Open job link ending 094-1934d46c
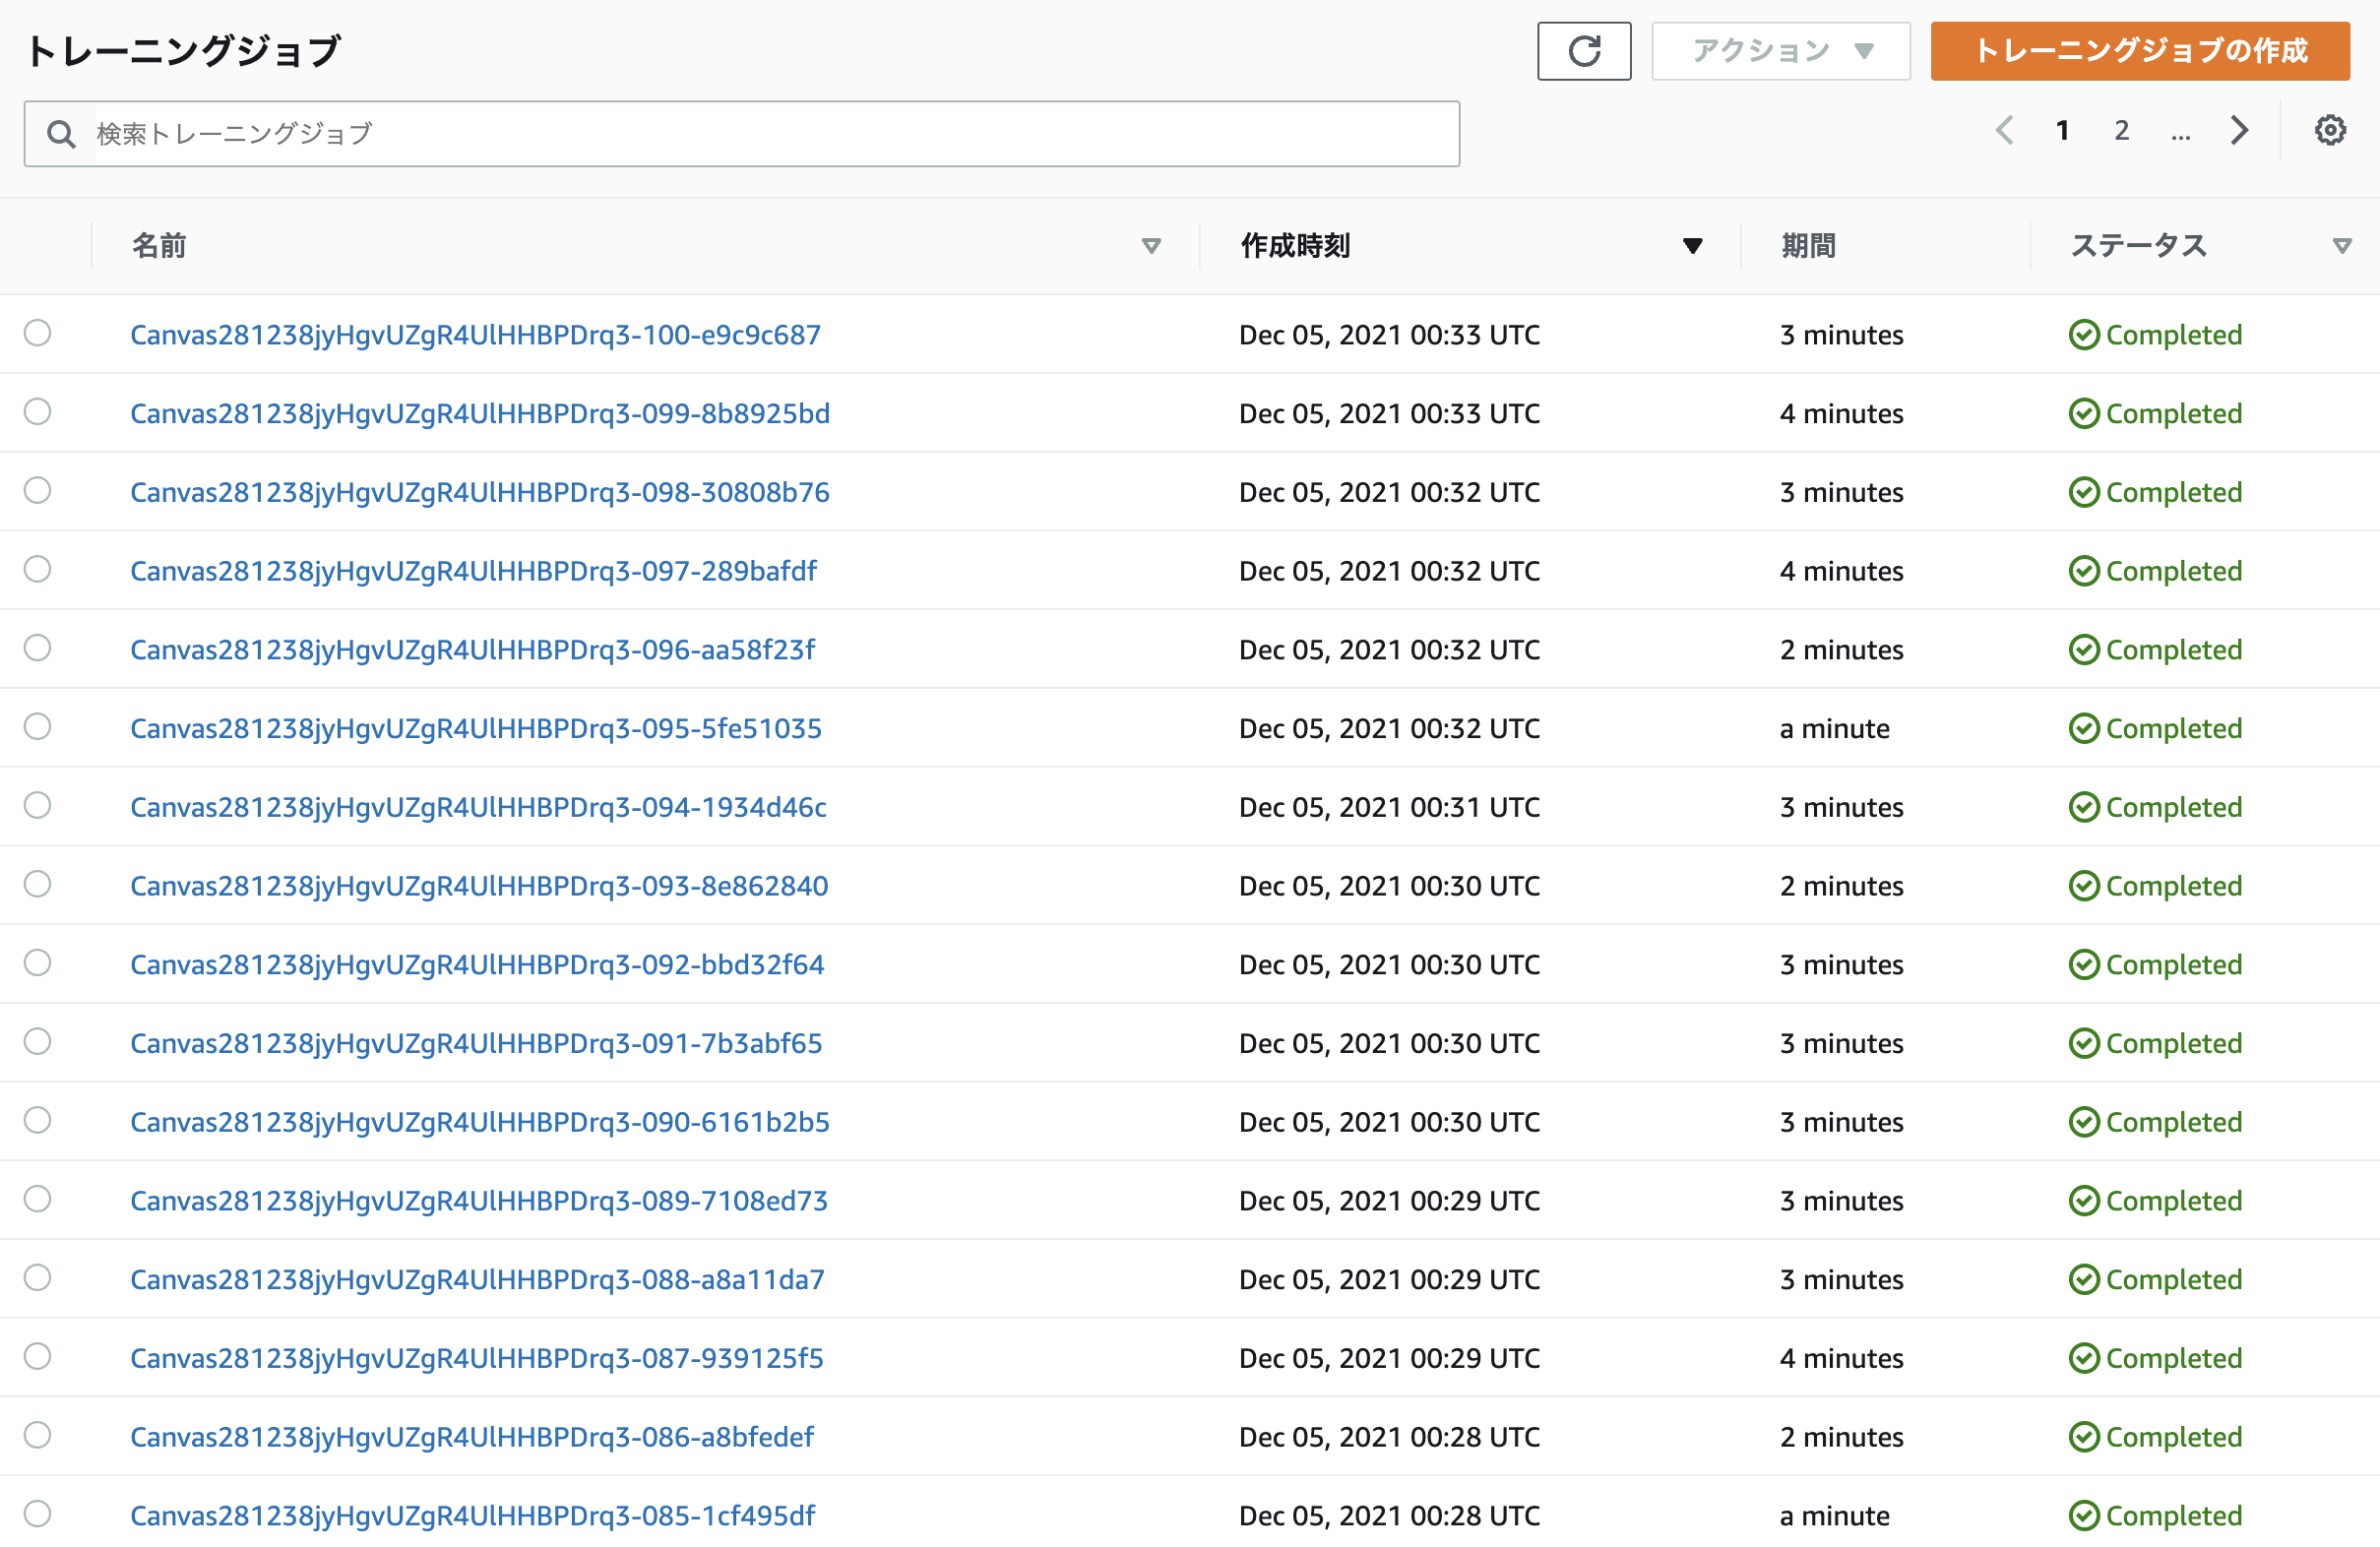The width and height of the screenshot is (2380, 1547). click(x=478, y=807)
